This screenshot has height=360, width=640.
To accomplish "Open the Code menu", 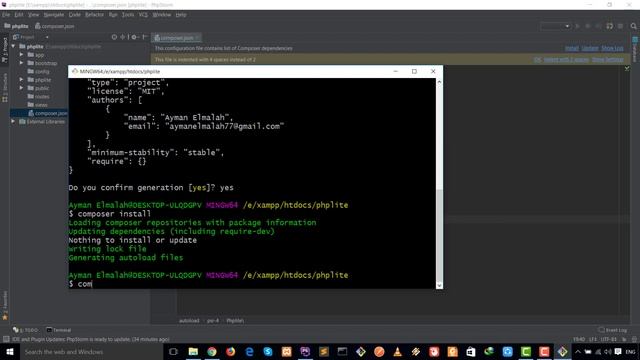I will click(74, 15).
